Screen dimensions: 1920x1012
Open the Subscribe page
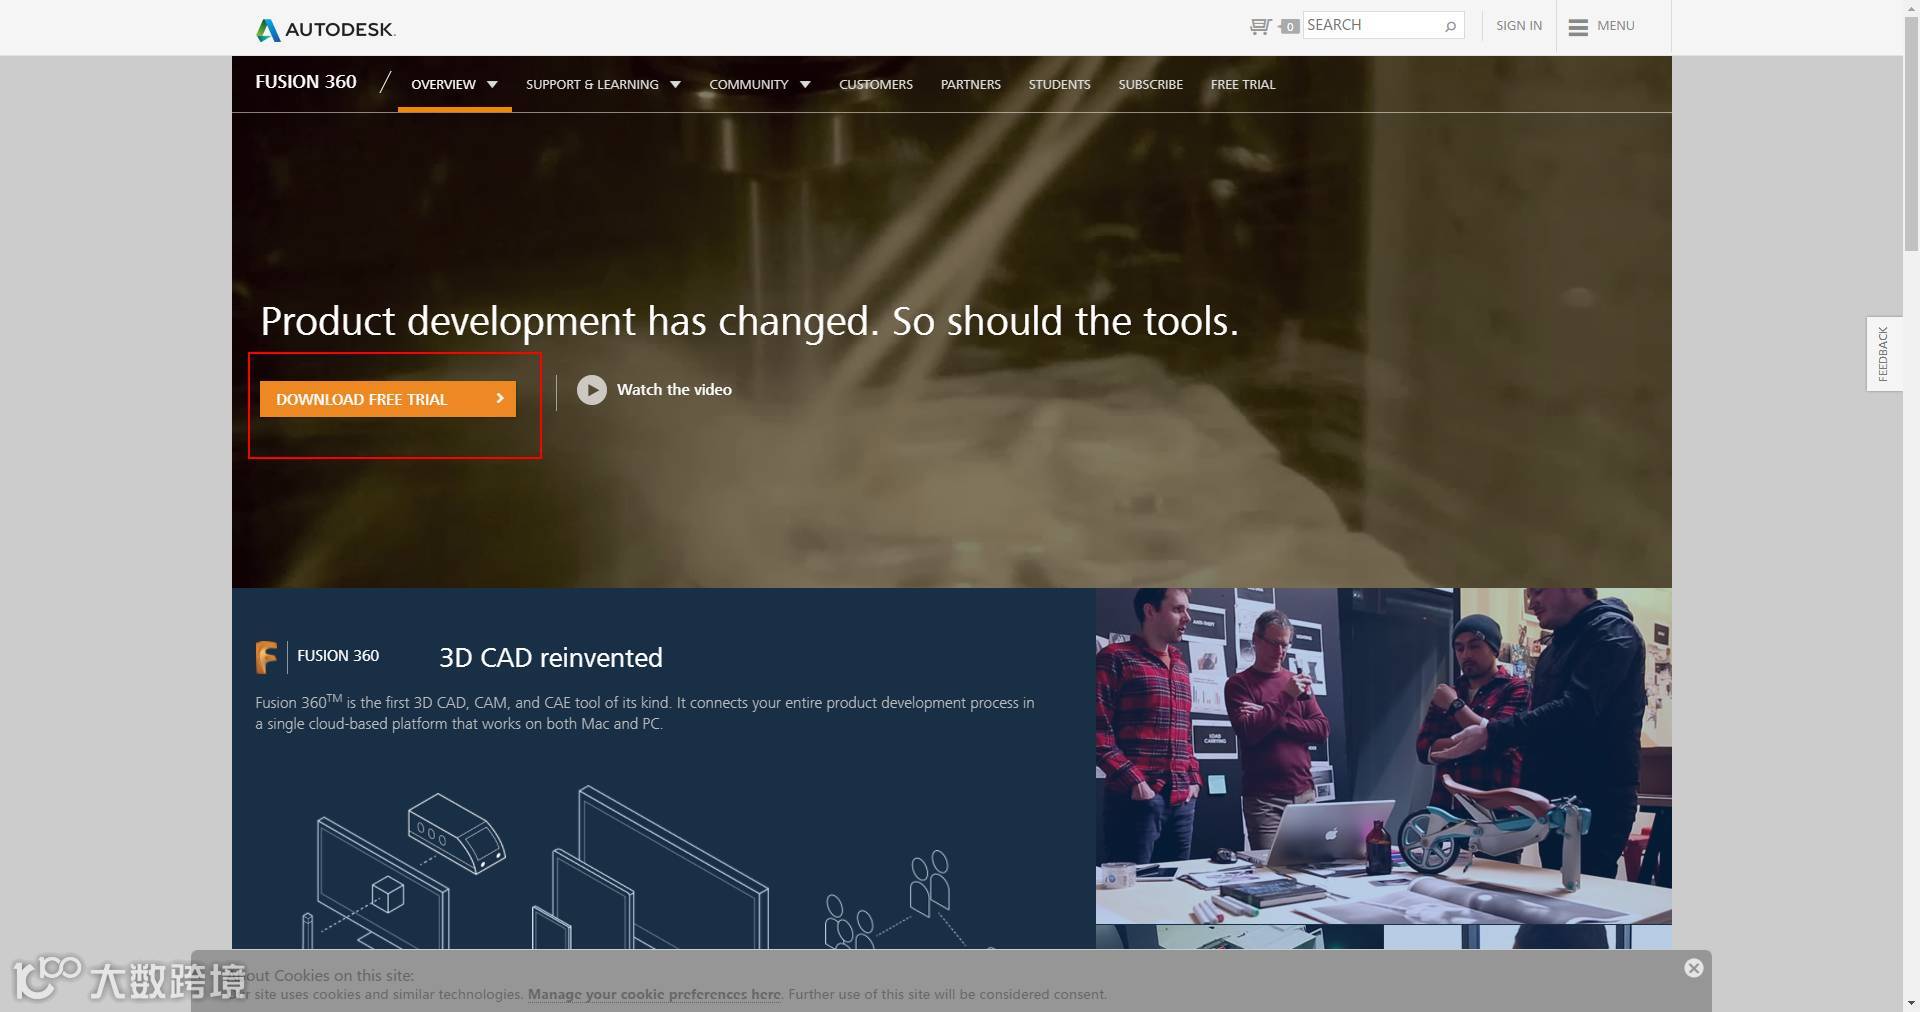[x=1151, y=84]
